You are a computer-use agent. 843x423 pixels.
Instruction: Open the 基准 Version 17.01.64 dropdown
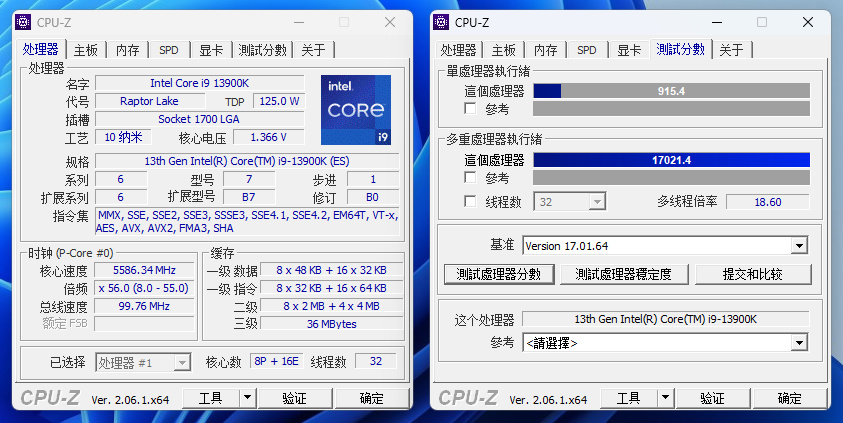[x=665, y=246]
